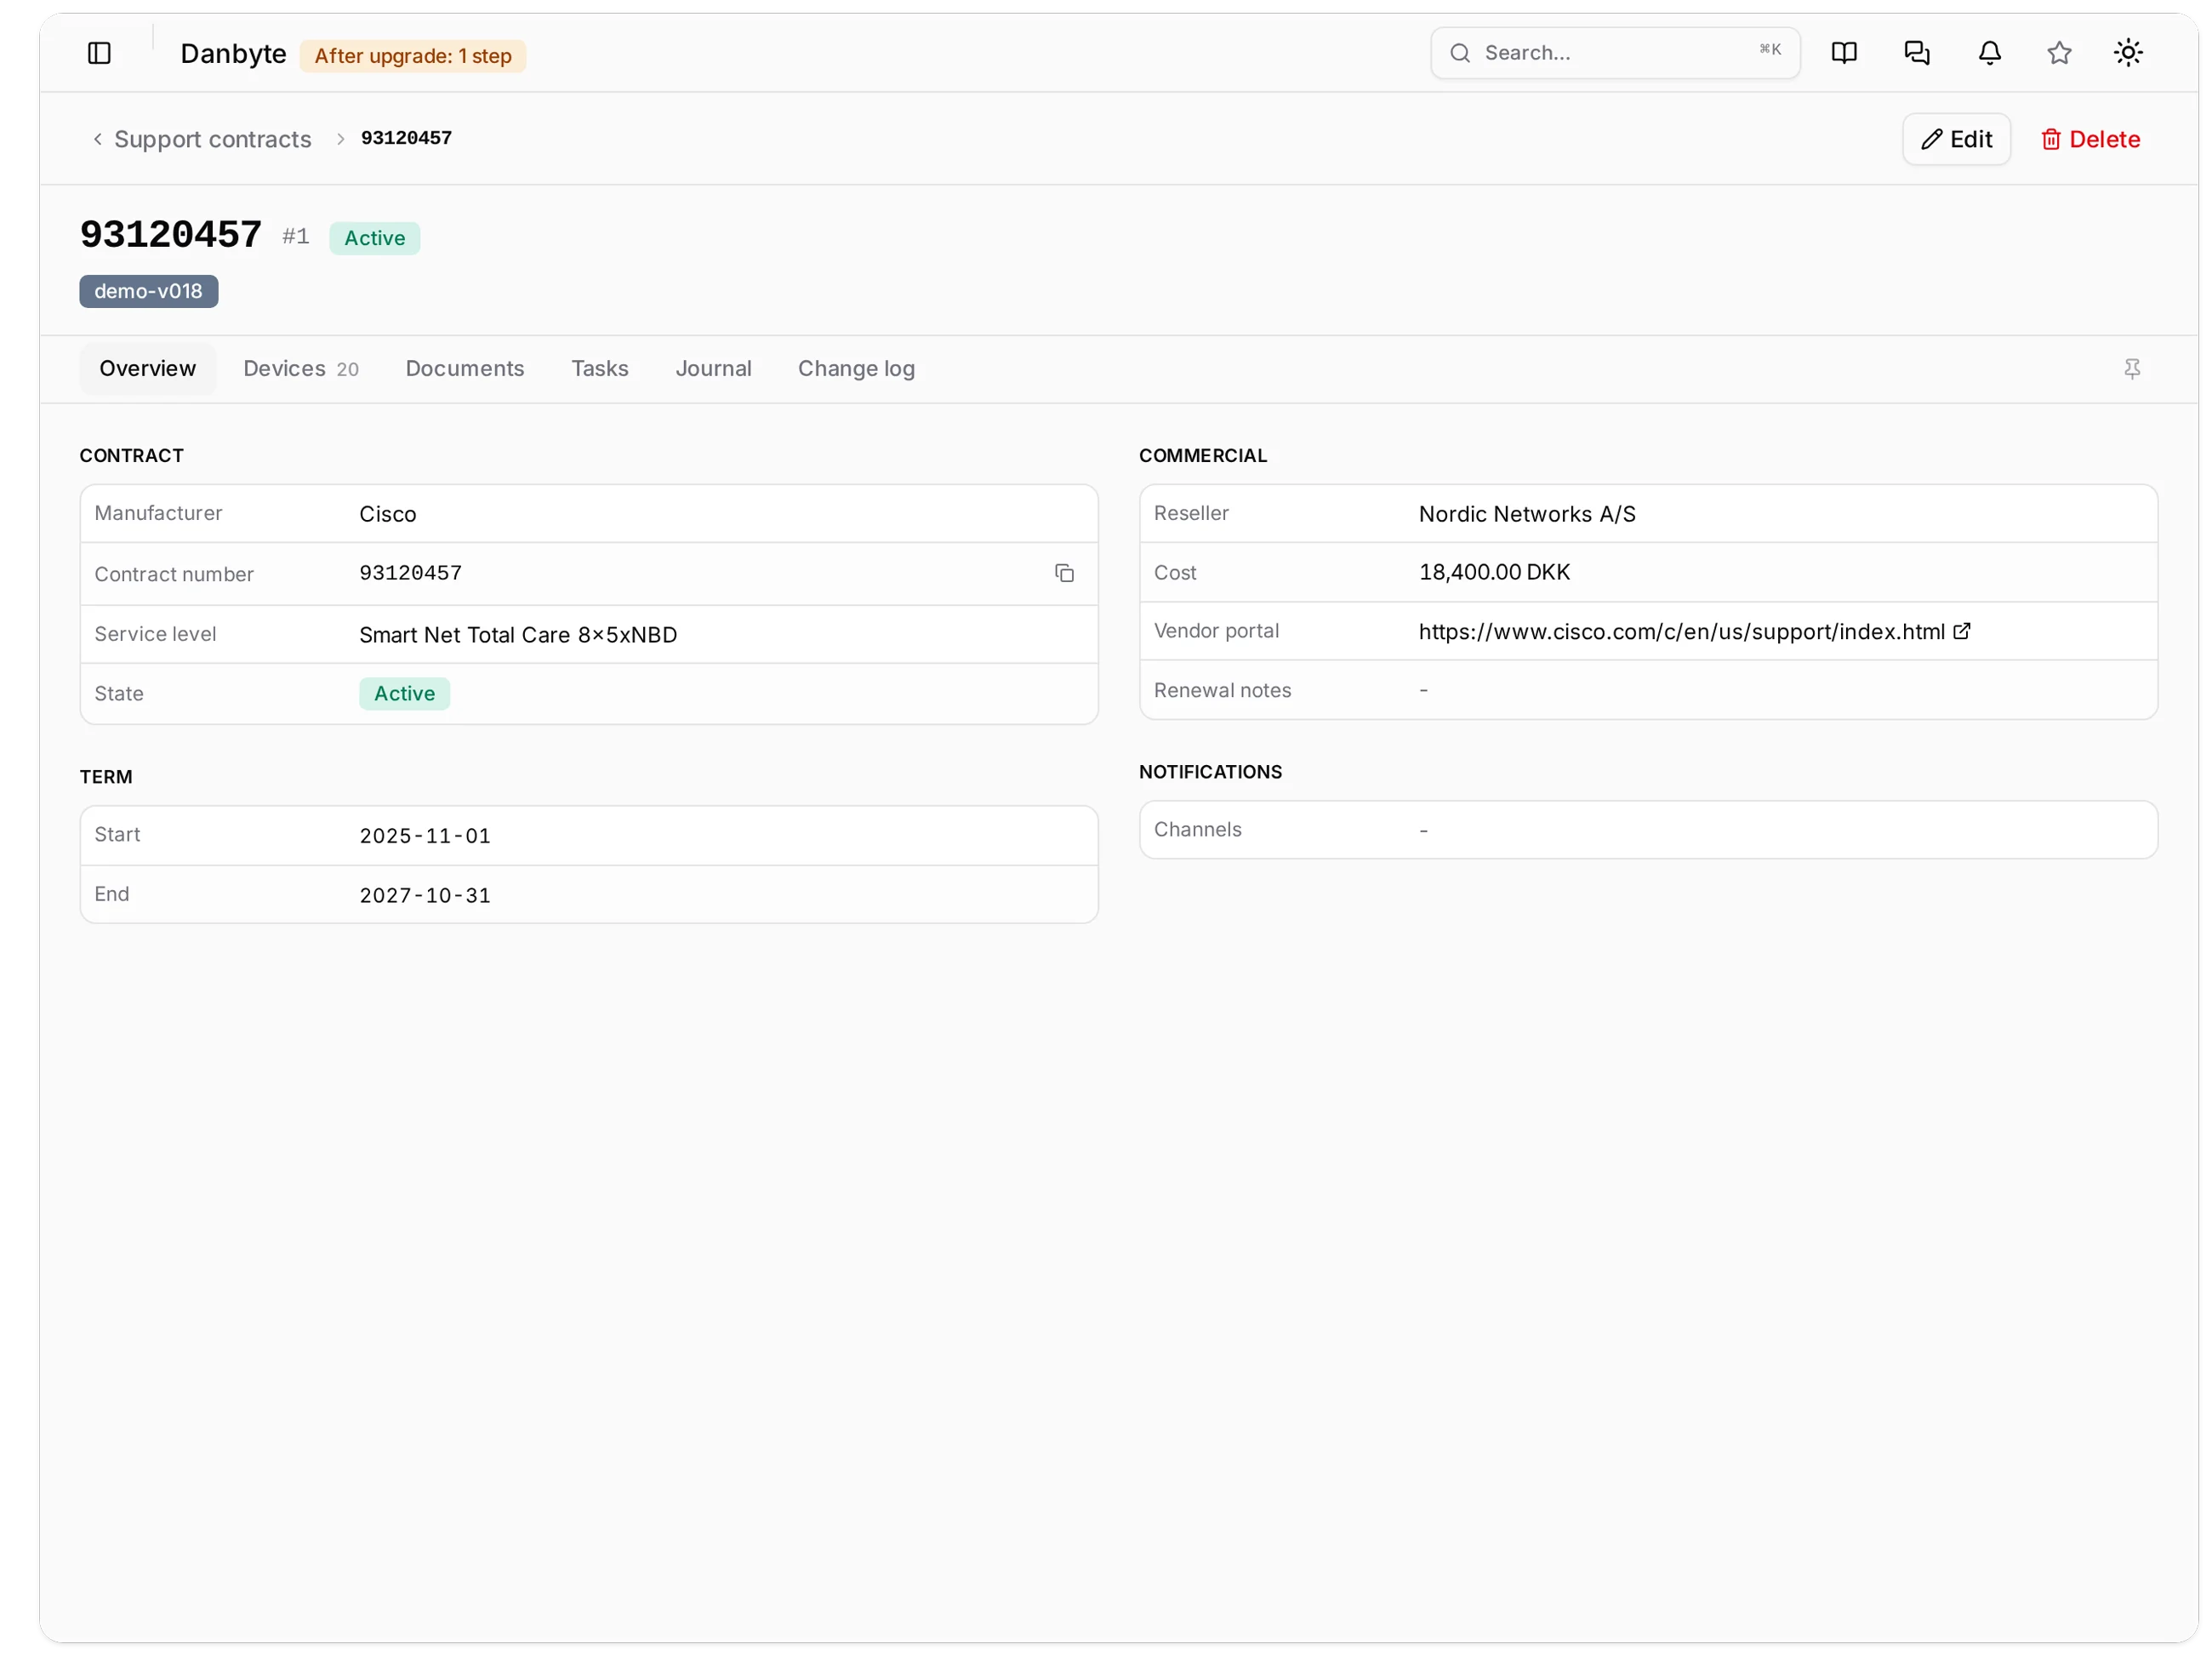Screen dimensions: 2212x1656
Task: Open the Documents tab
Action: 465,369
